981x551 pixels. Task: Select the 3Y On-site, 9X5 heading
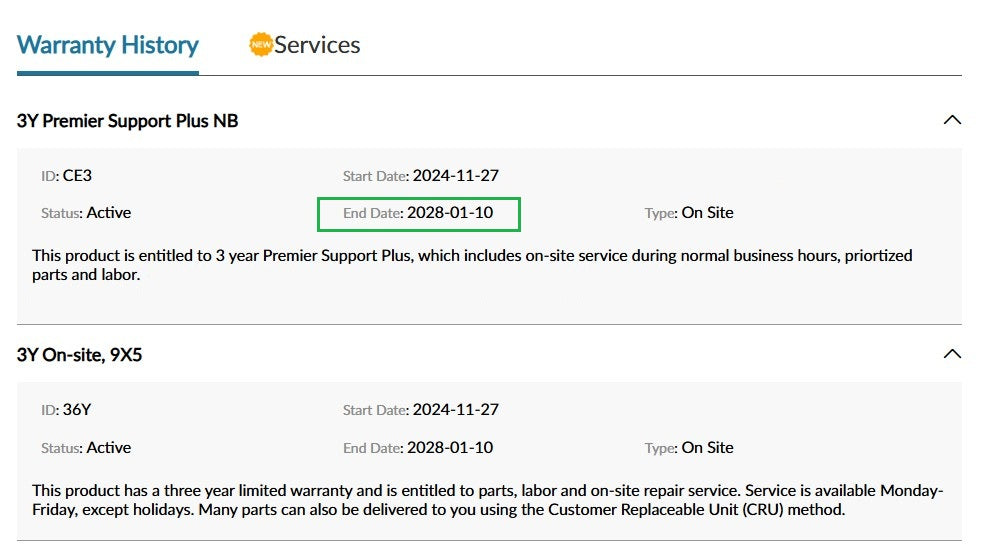[79, 355]
